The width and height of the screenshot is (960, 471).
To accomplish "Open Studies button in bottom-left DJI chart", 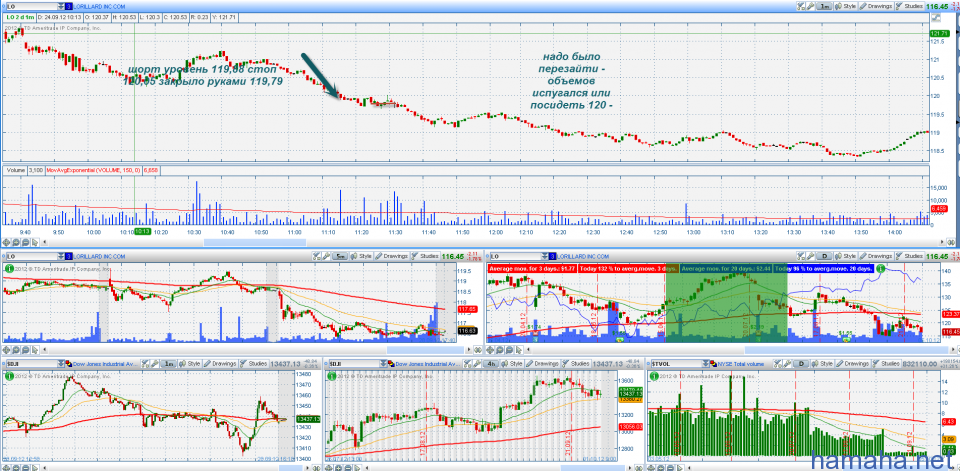I will (254, 364).
